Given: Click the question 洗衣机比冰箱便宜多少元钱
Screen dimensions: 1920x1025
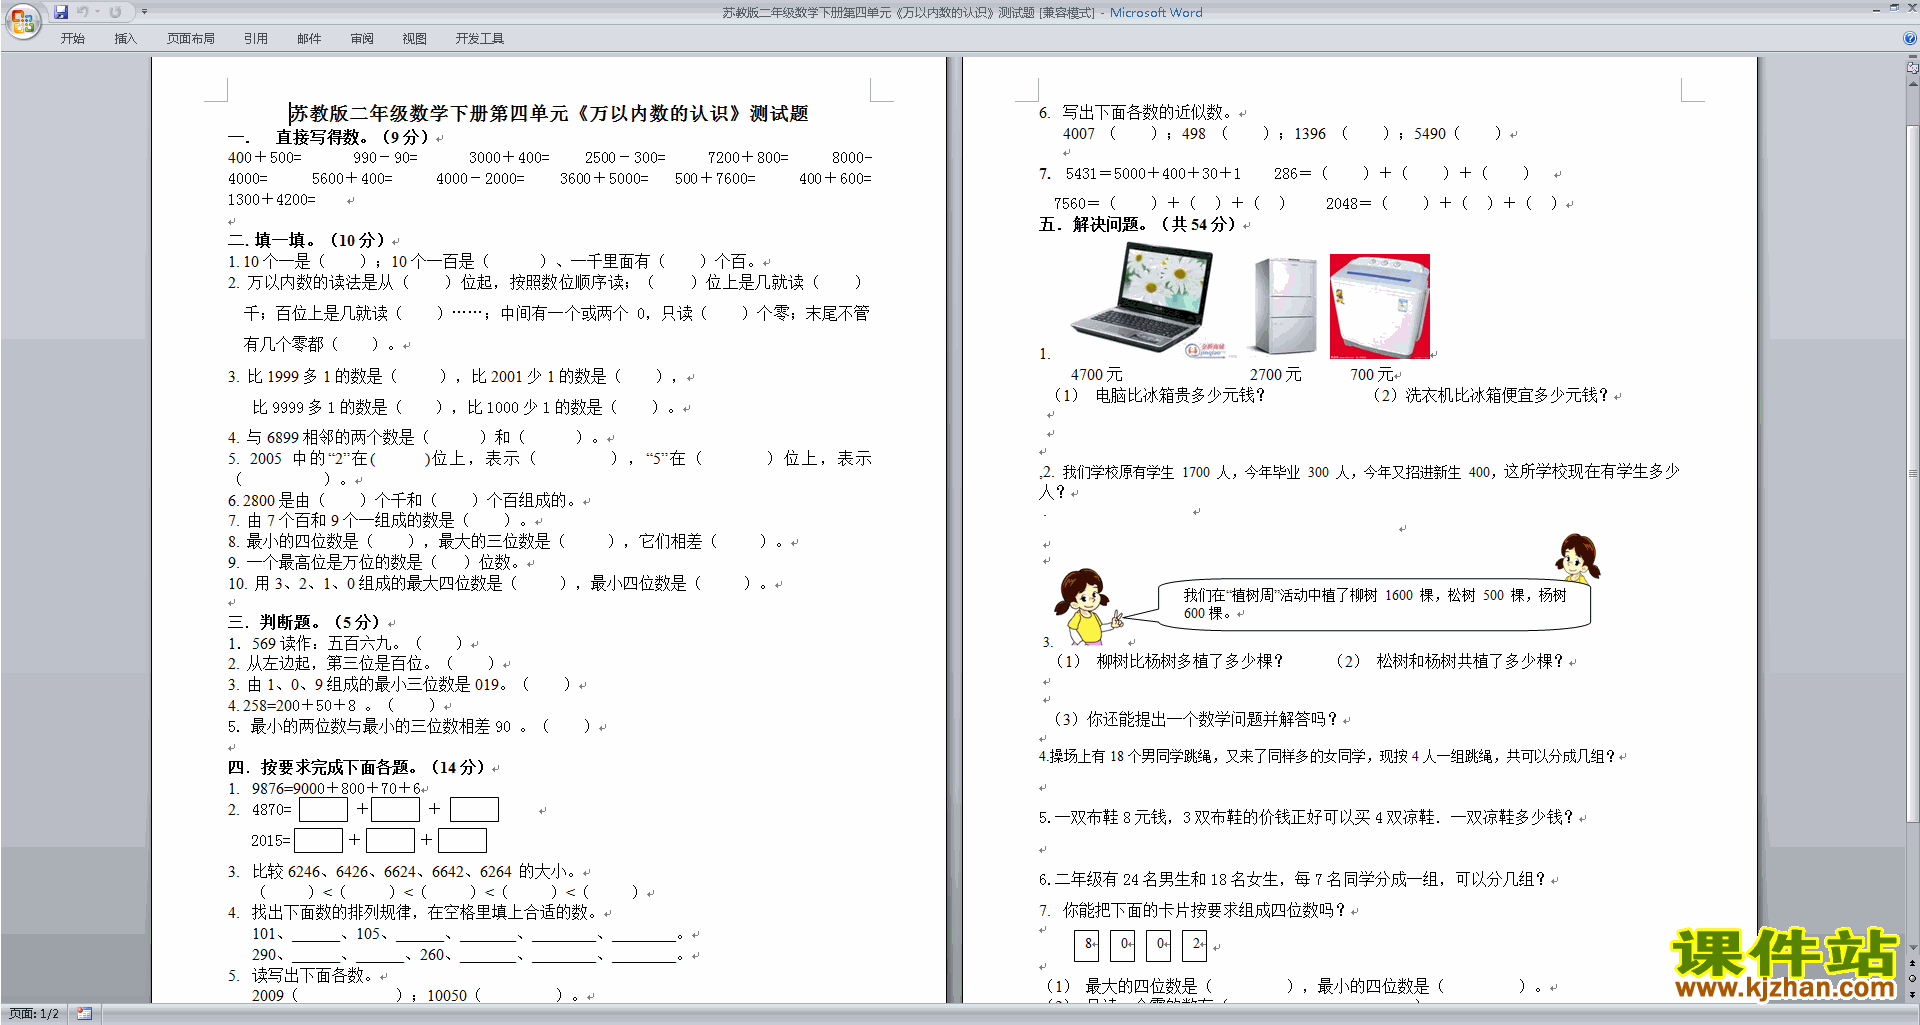Looking at the screenshot, I should point(1507,395).
